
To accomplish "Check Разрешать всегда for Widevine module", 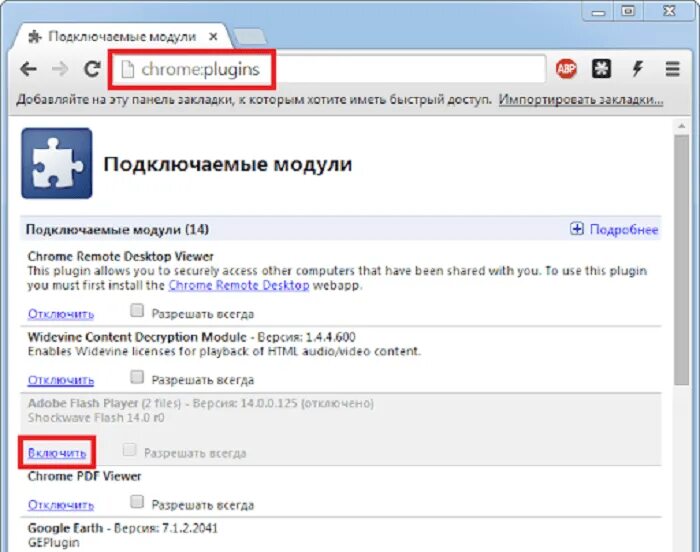I will click(x=137, y=377).
